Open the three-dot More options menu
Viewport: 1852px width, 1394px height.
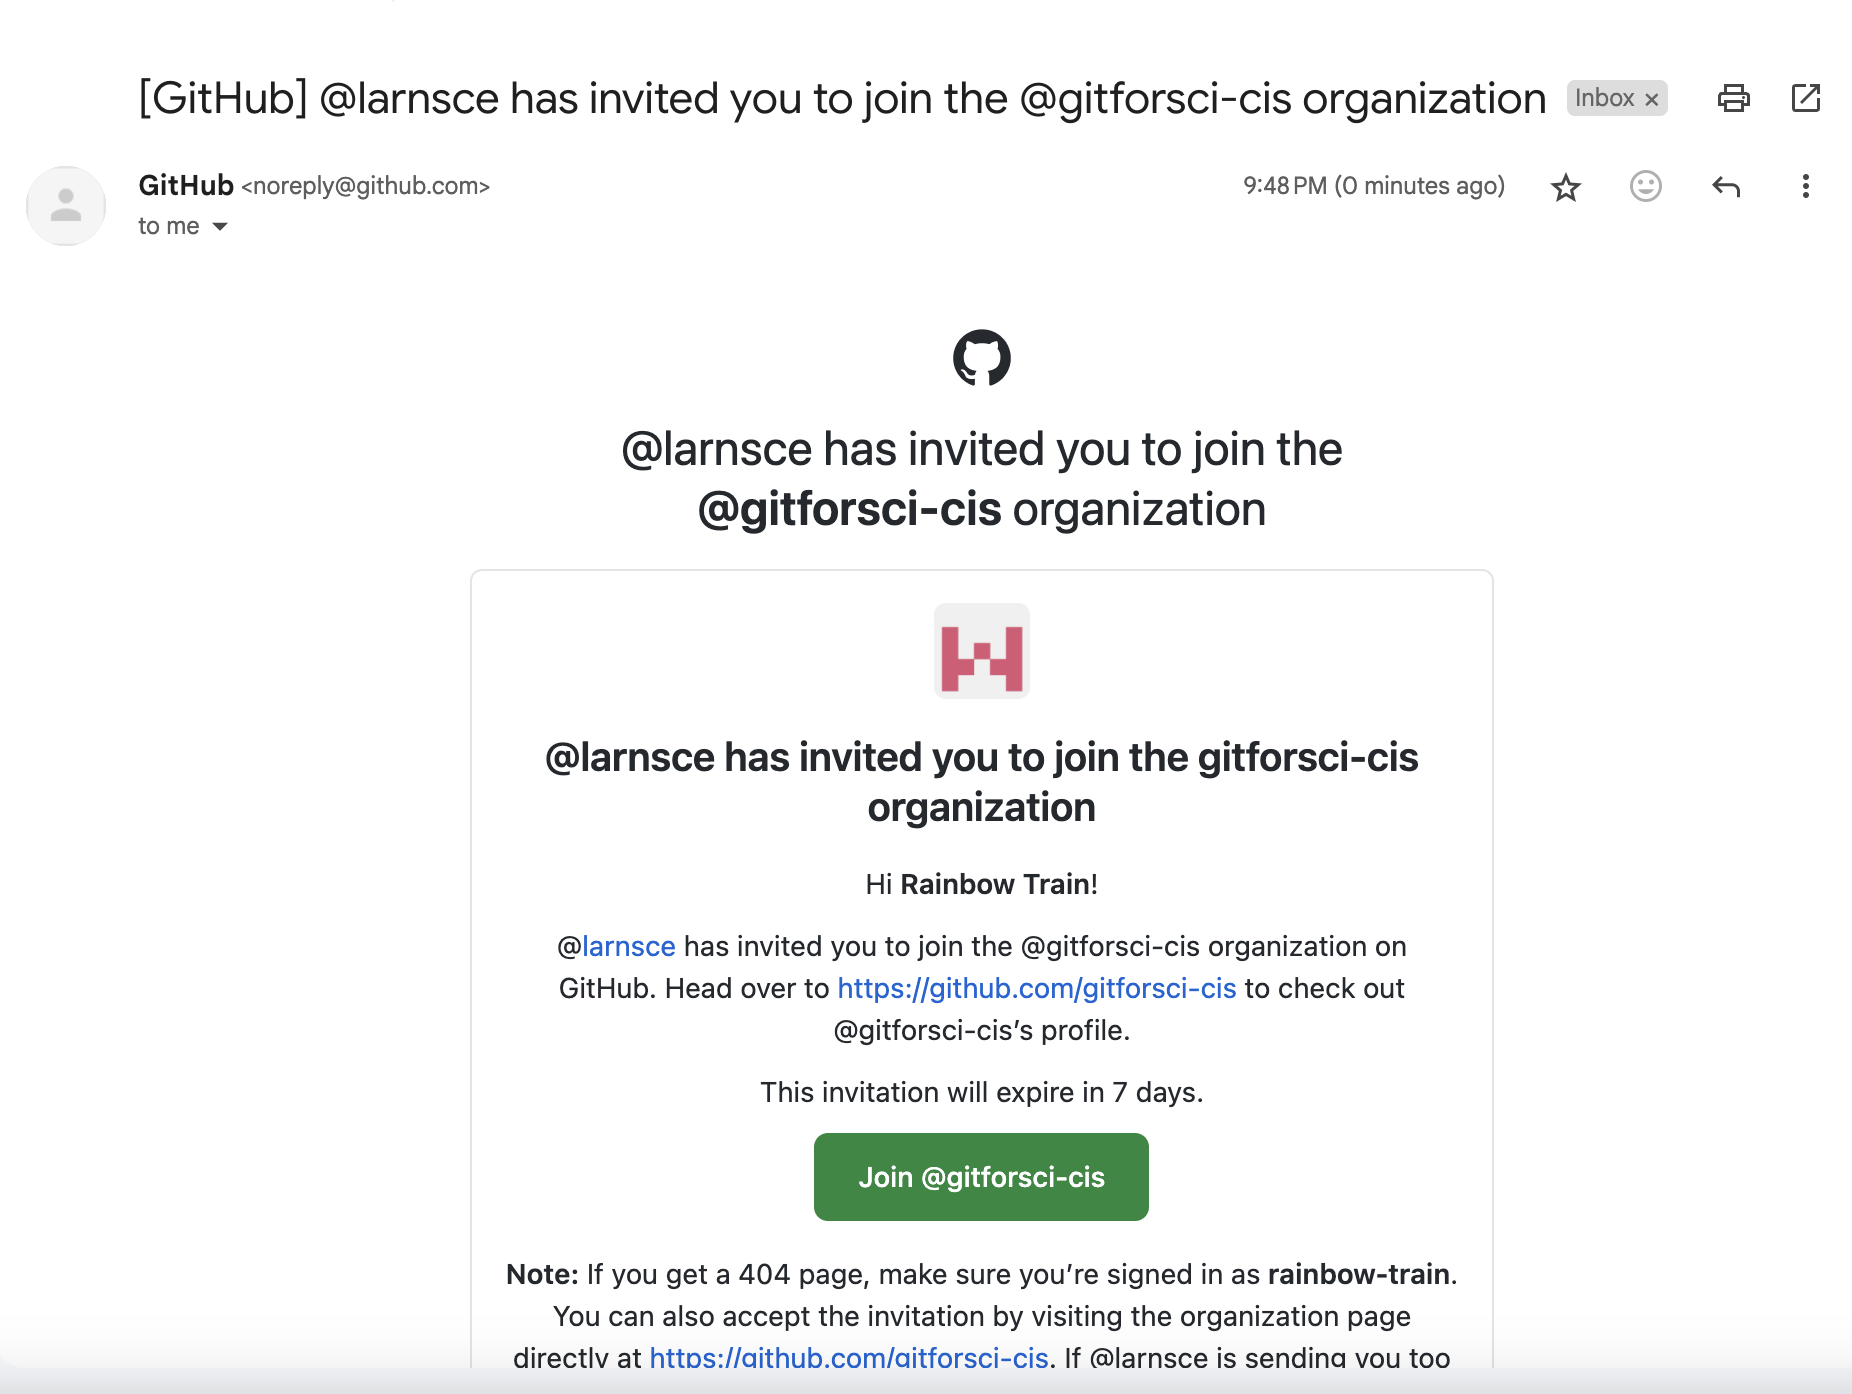[1805, 186]
